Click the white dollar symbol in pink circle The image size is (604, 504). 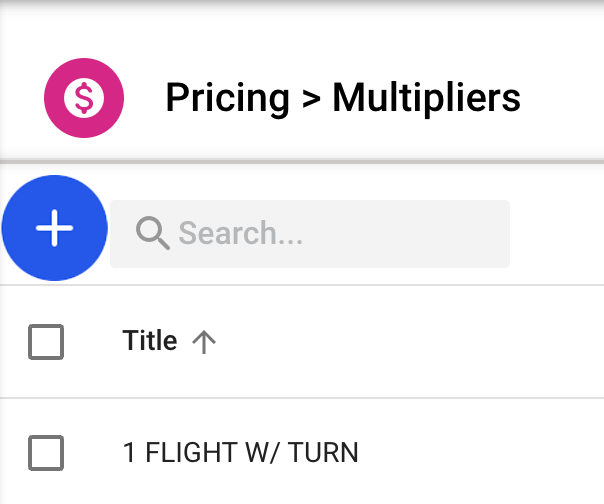pos(84,98)
